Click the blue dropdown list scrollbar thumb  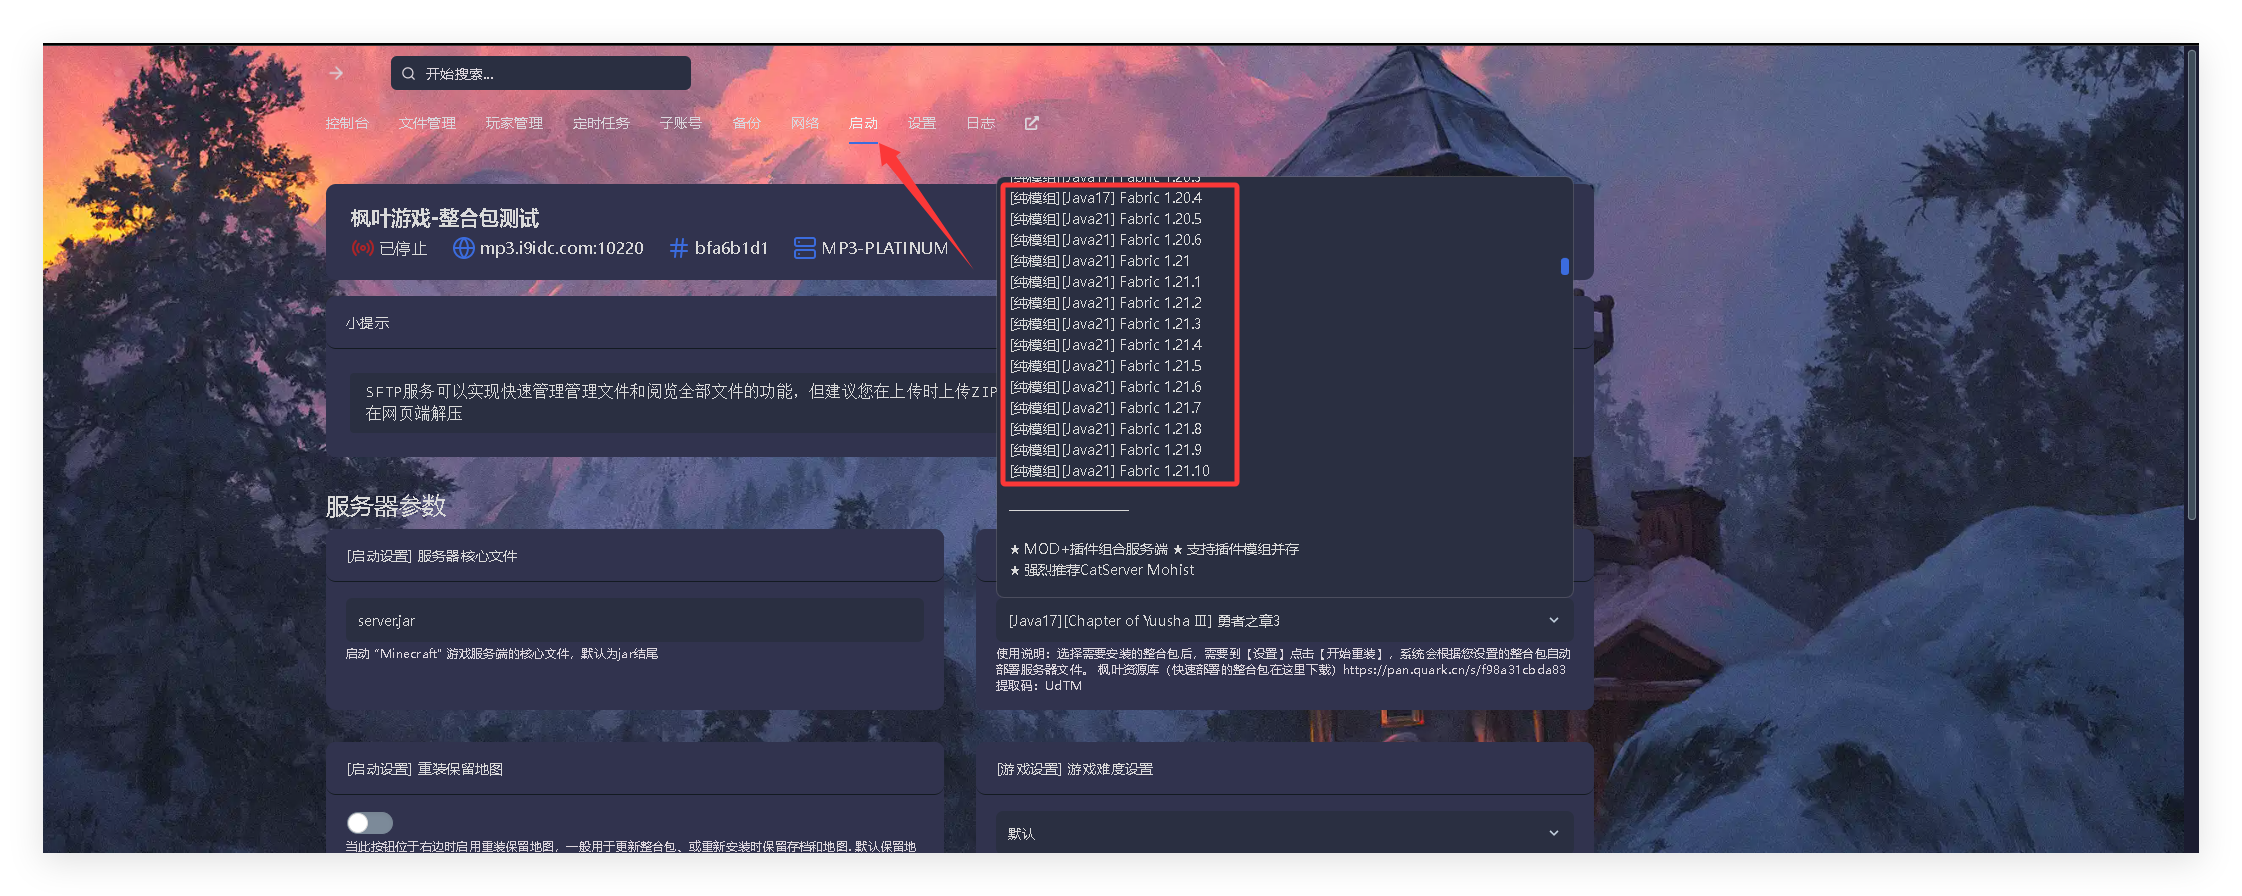click(x=1564, y=266)
